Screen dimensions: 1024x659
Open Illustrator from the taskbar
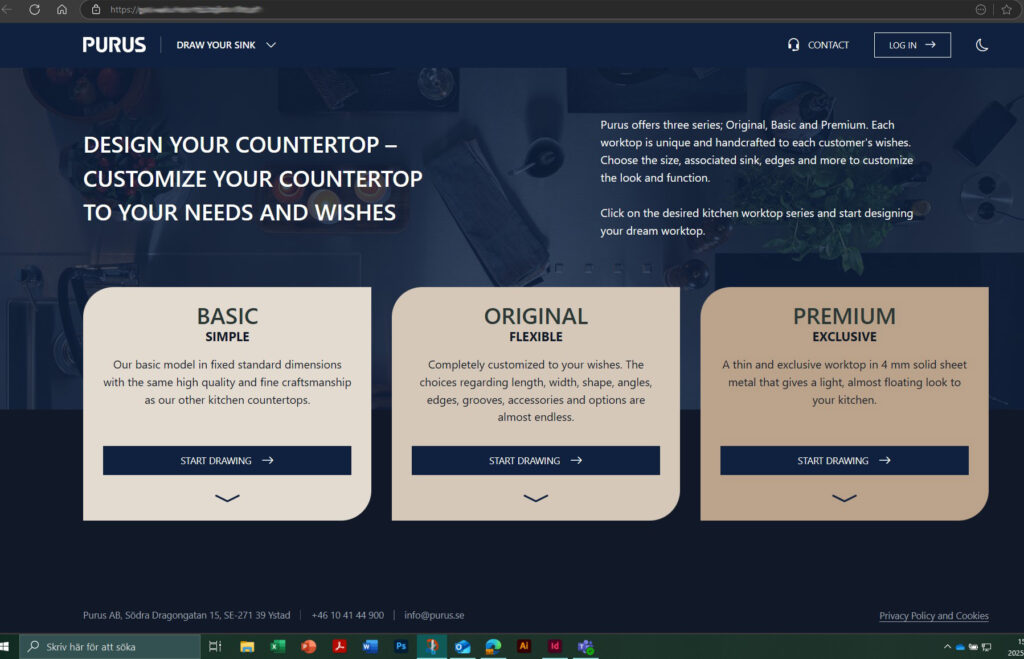(523, 647)
